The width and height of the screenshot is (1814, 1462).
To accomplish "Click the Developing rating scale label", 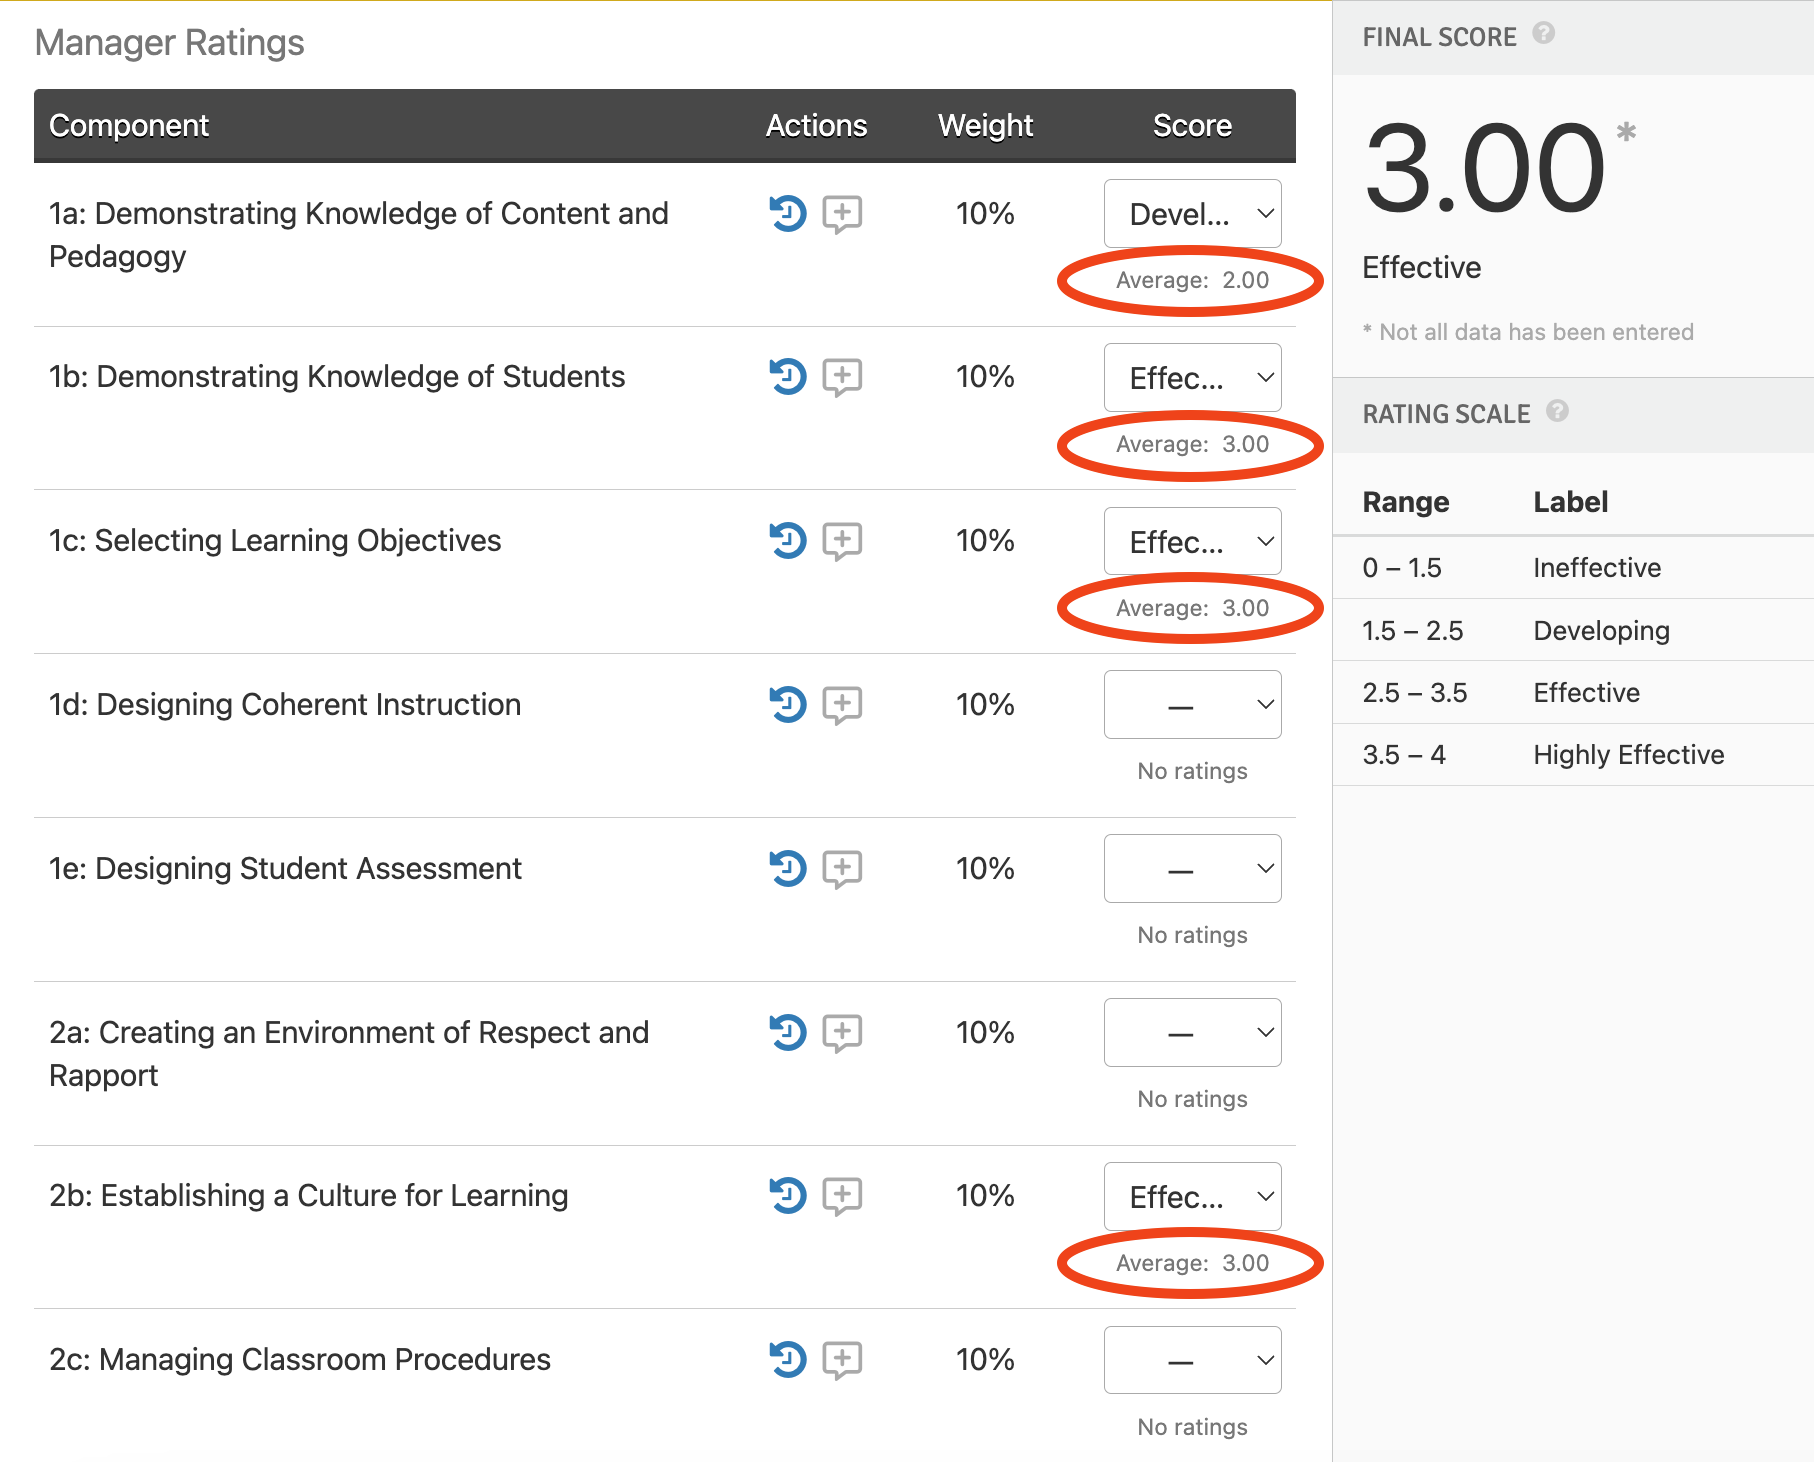I will click(1601, 631).
